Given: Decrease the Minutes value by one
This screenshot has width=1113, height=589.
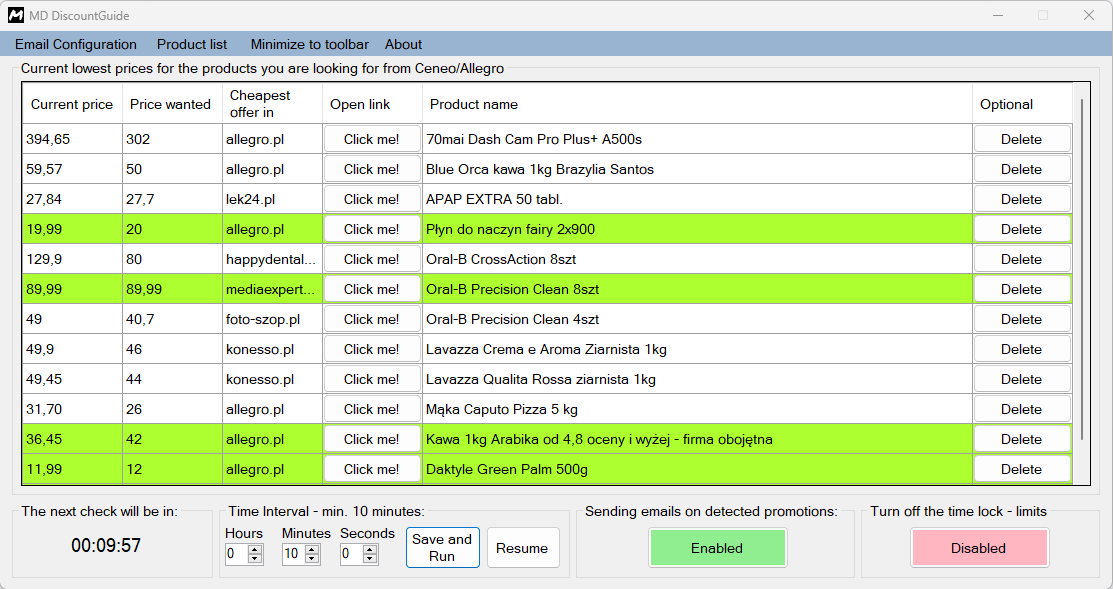Looking at the screenshot, I should pos(312,558).
